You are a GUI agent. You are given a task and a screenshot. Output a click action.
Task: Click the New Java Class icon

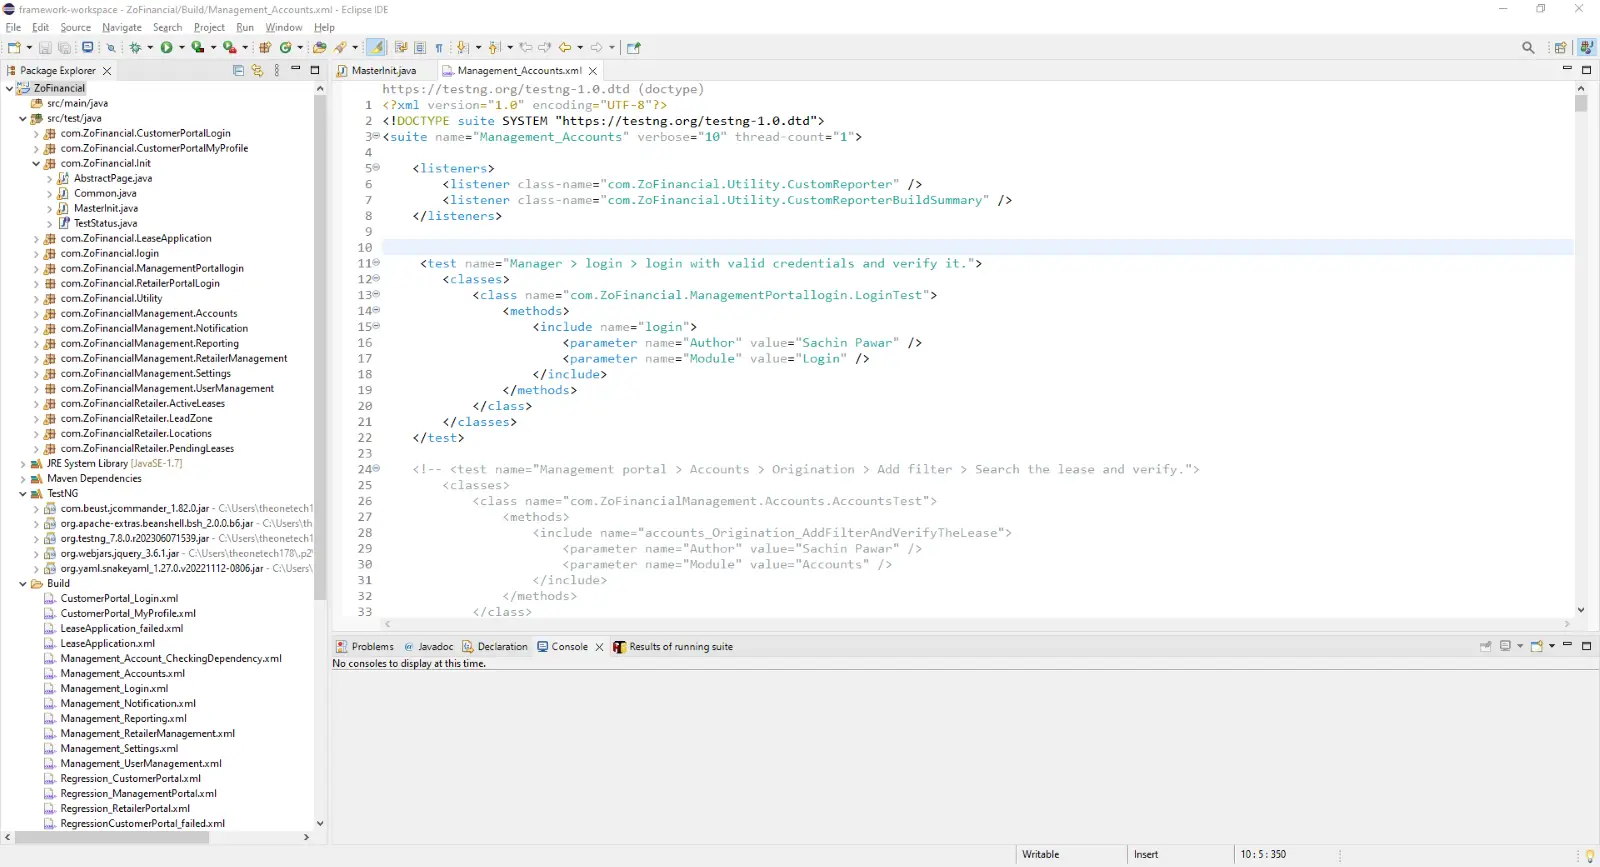[x=286, y=47]
